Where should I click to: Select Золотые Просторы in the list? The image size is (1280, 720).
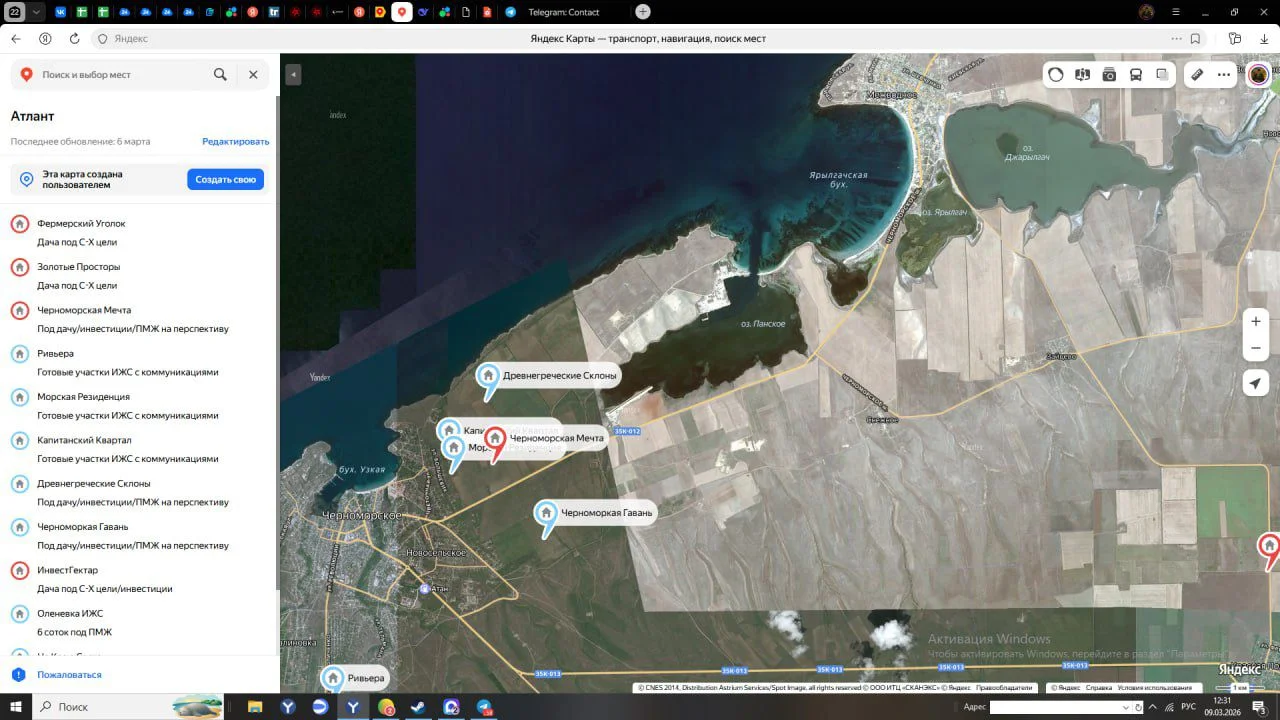140,276
